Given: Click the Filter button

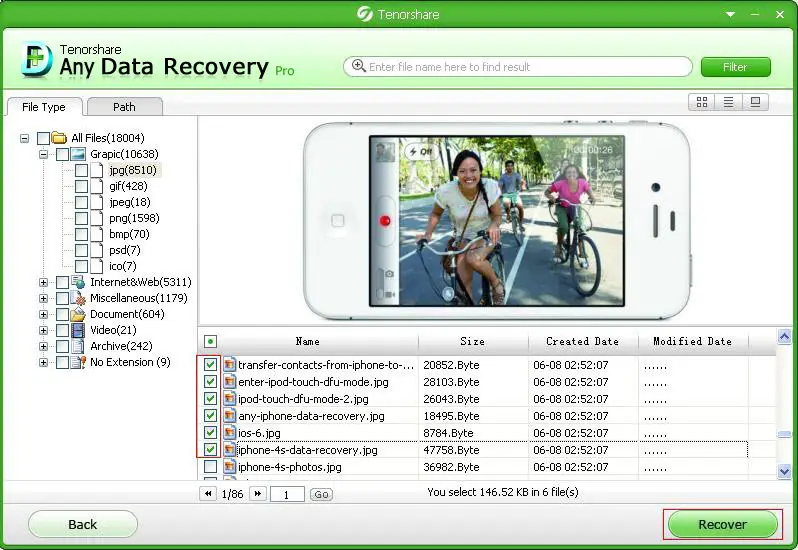Looking at the screenshot, I should pyautogui.click(x=735, y=67).
